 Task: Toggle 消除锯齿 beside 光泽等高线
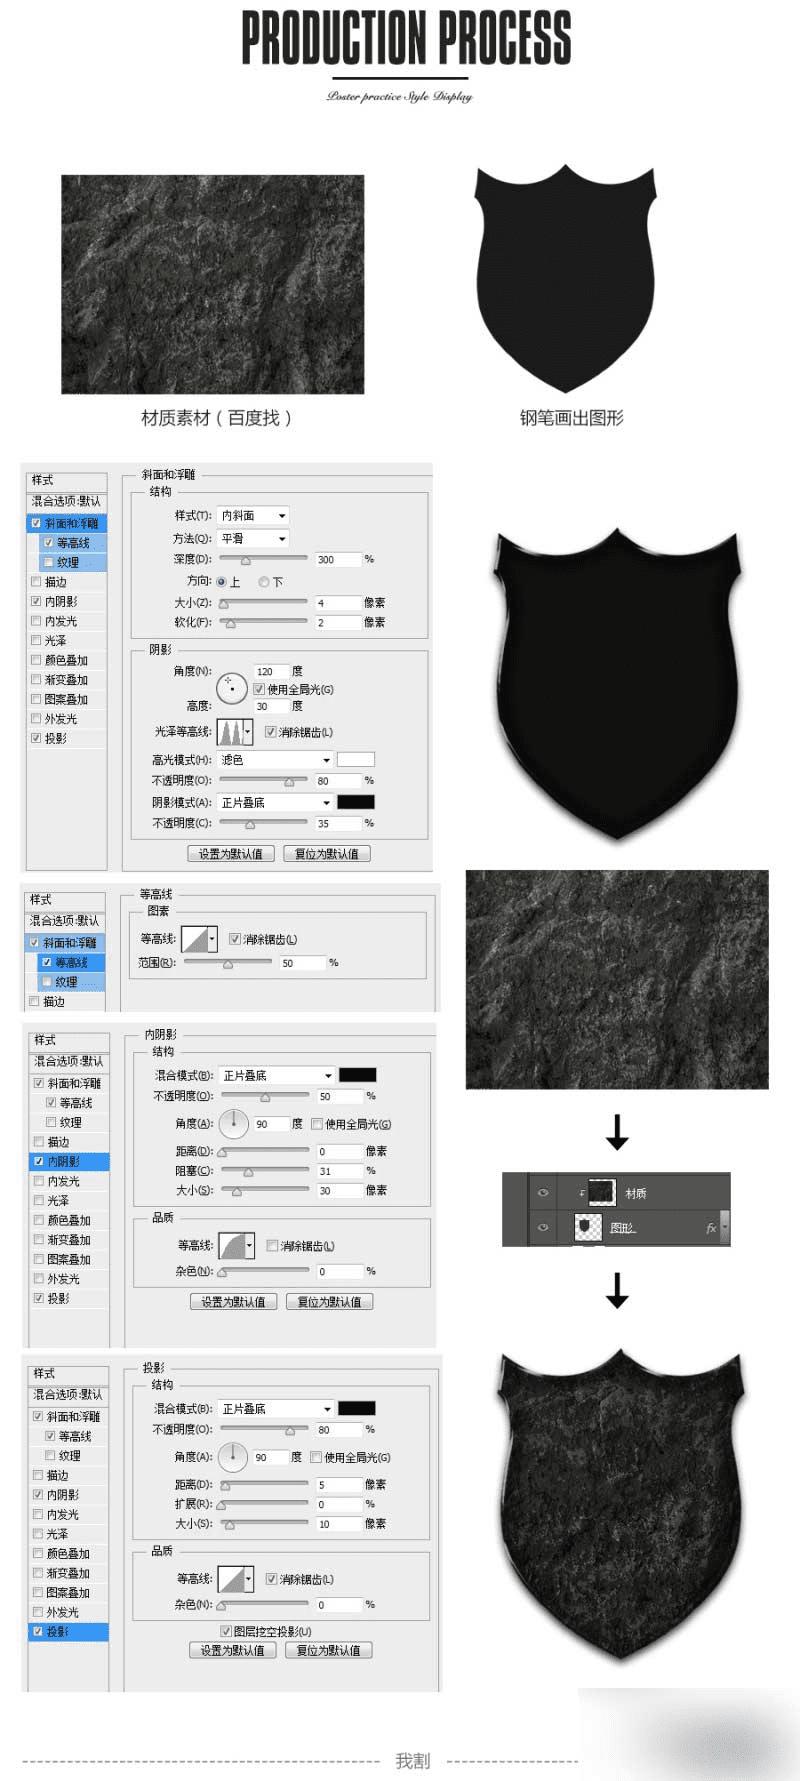tap(270, 732)
